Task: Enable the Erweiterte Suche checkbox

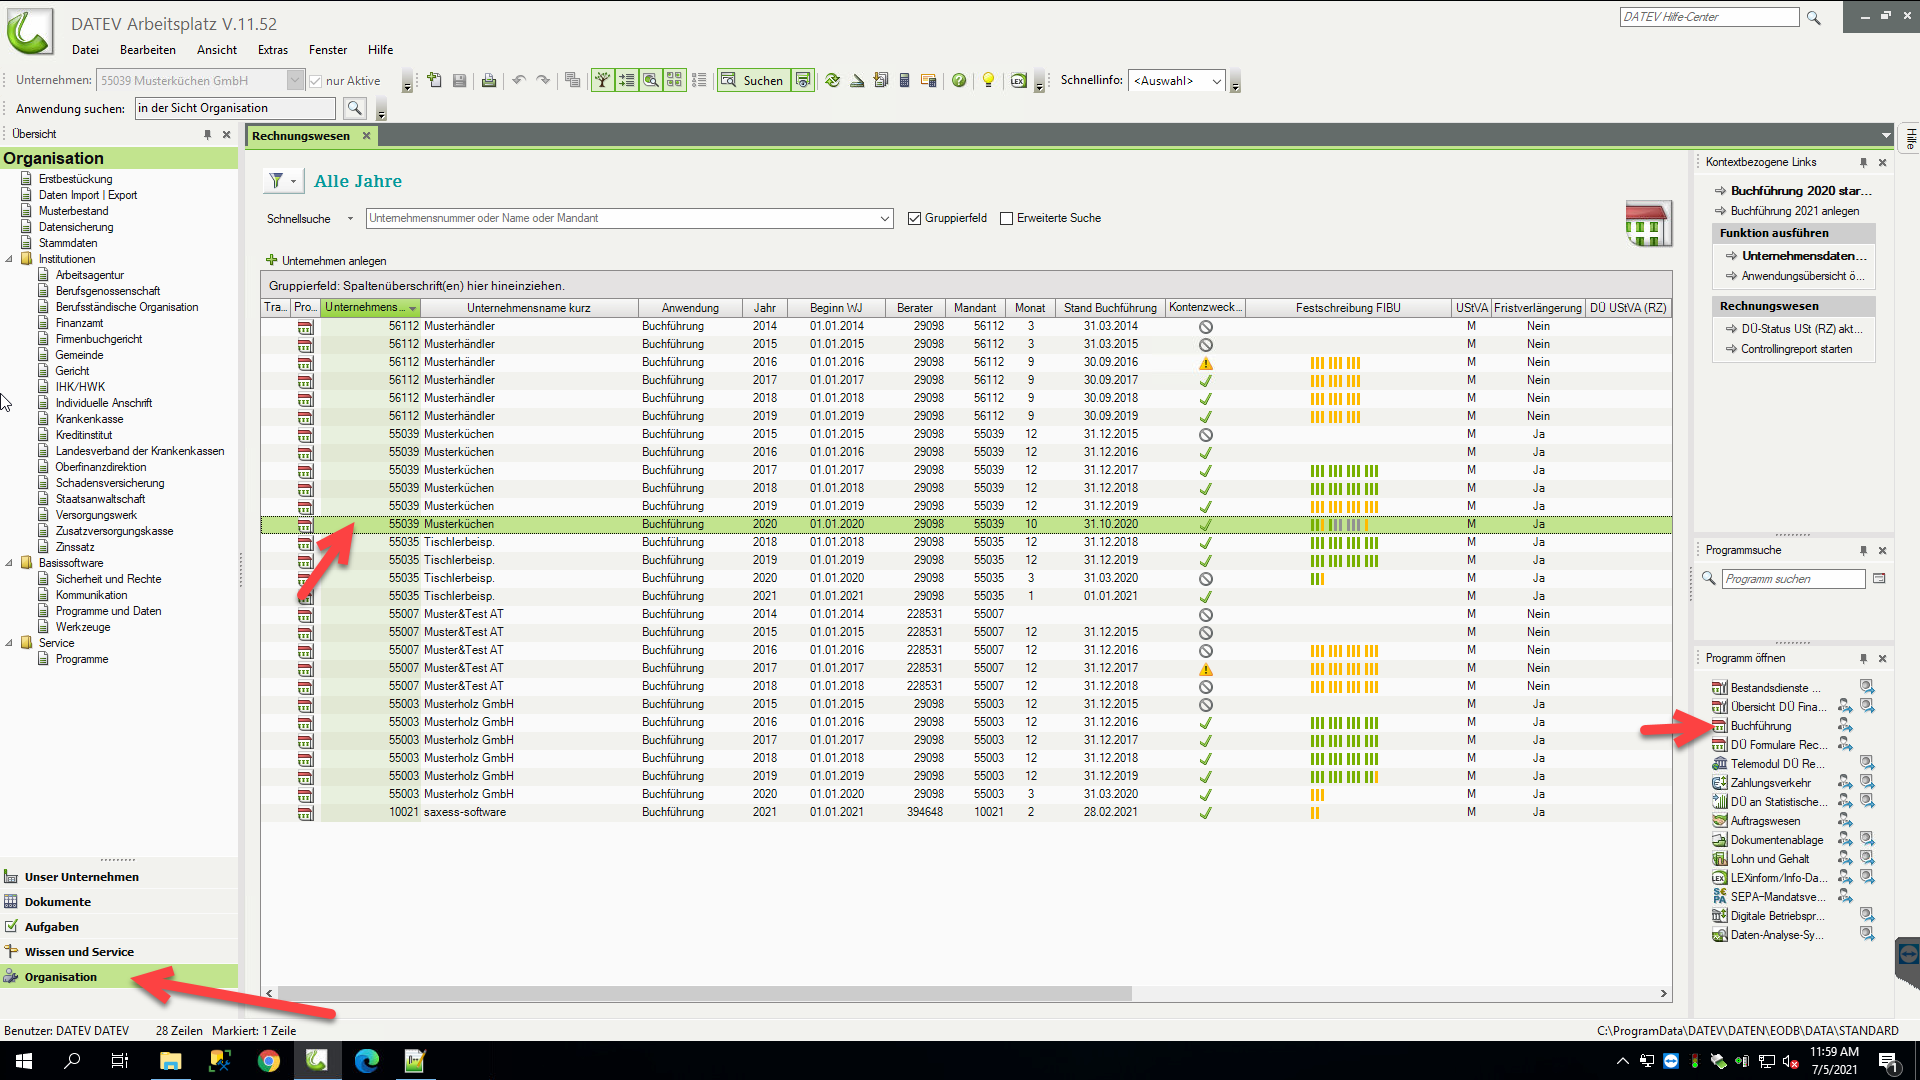Action: pos(1007,218)
